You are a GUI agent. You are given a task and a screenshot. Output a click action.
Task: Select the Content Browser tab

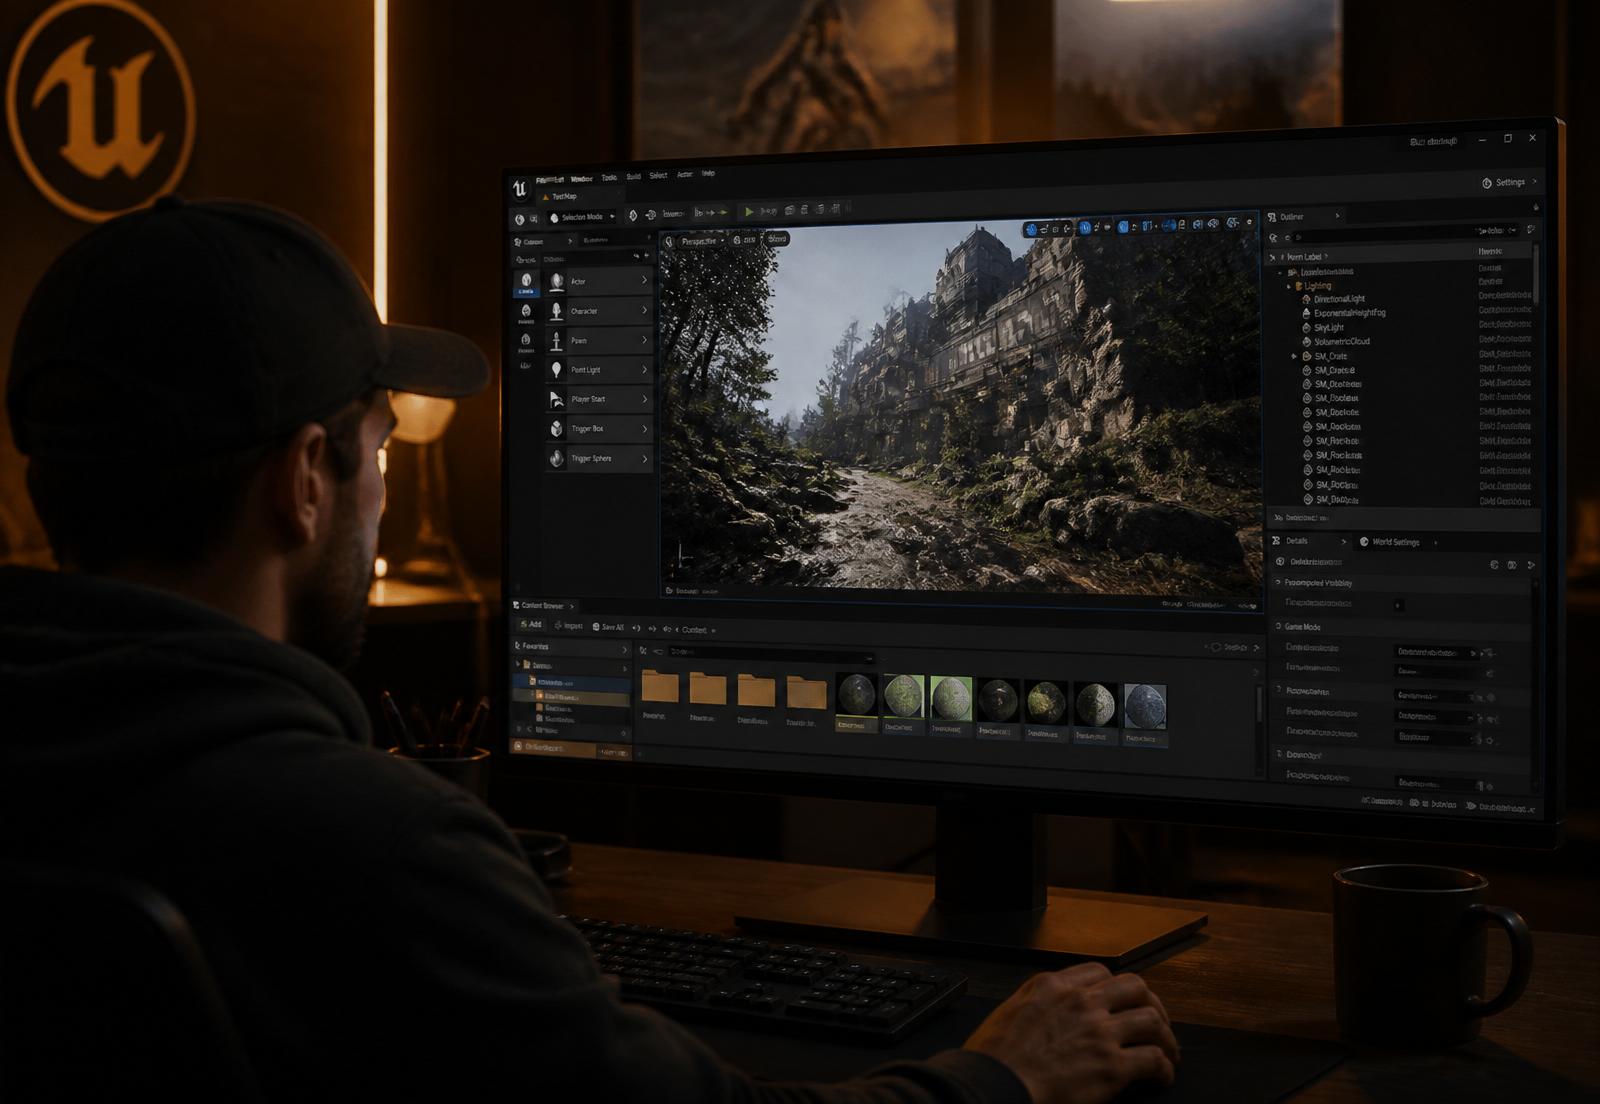point(542,606)
